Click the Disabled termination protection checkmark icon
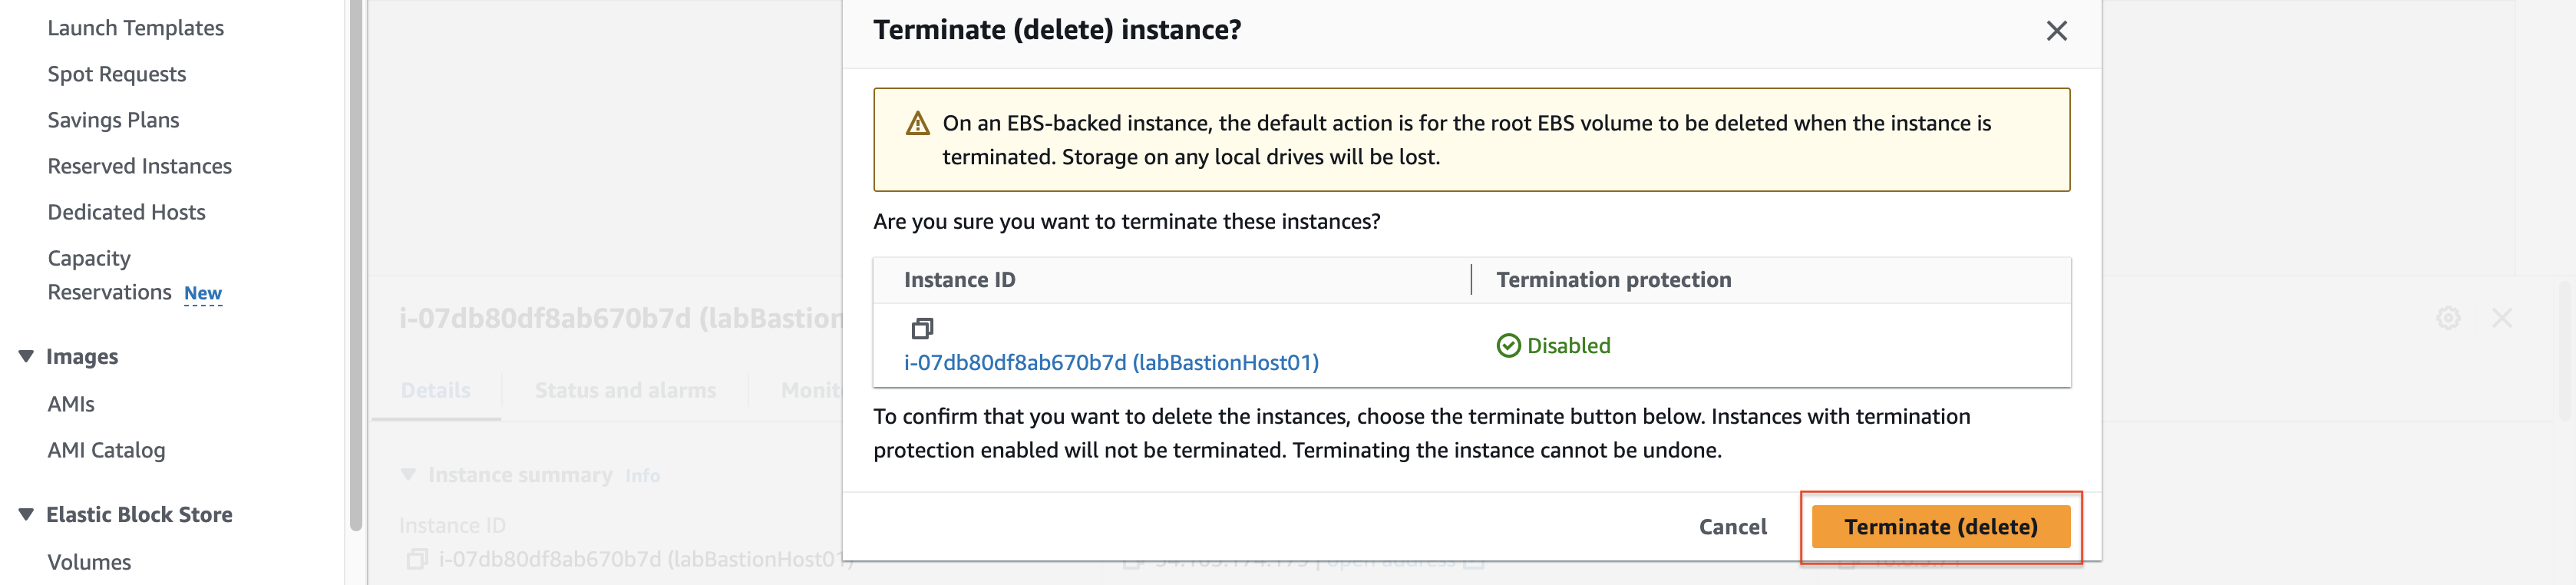This screenshot has height=585, width=2576. click(x=1508, y=346)
